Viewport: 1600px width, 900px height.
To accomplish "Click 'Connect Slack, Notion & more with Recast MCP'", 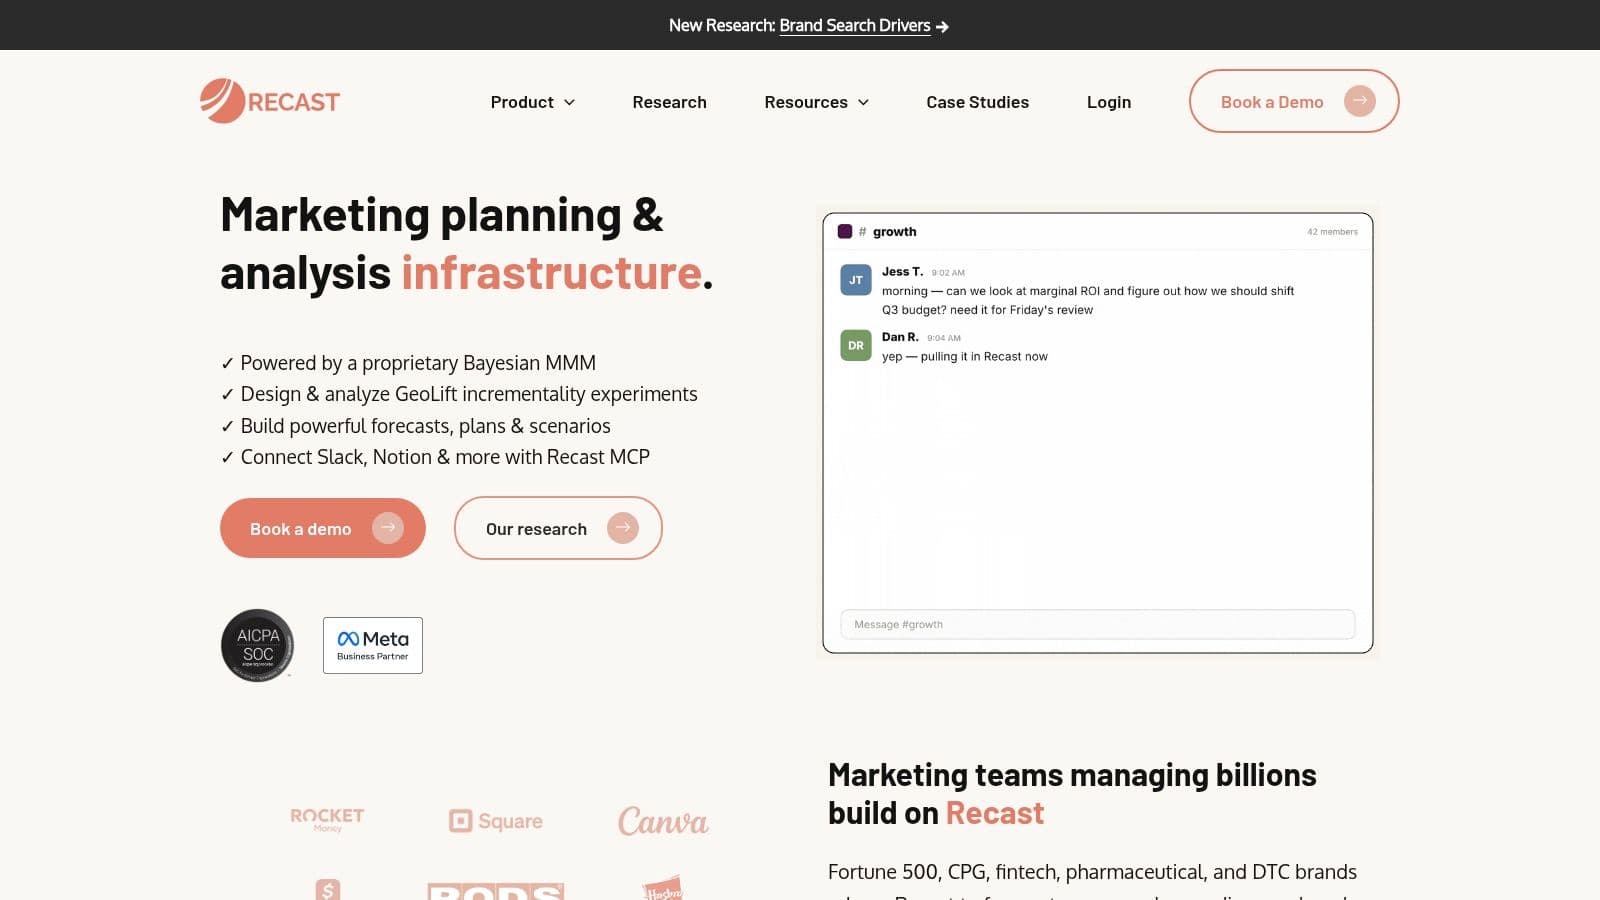I will point(435,457).
